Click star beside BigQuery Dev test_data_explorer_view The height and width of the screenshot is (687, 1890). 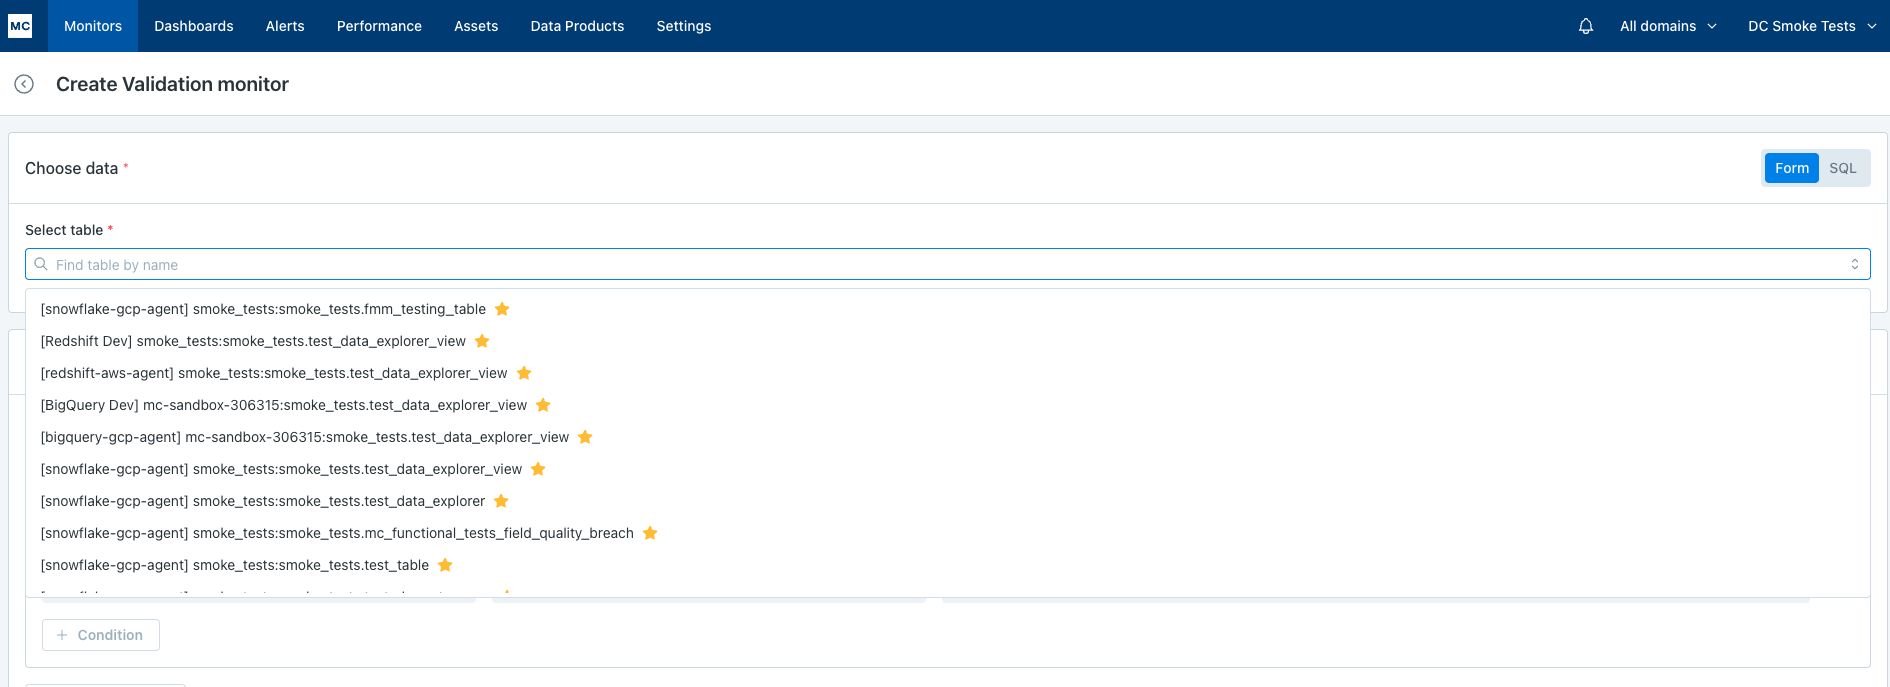[x=543, y=405]
